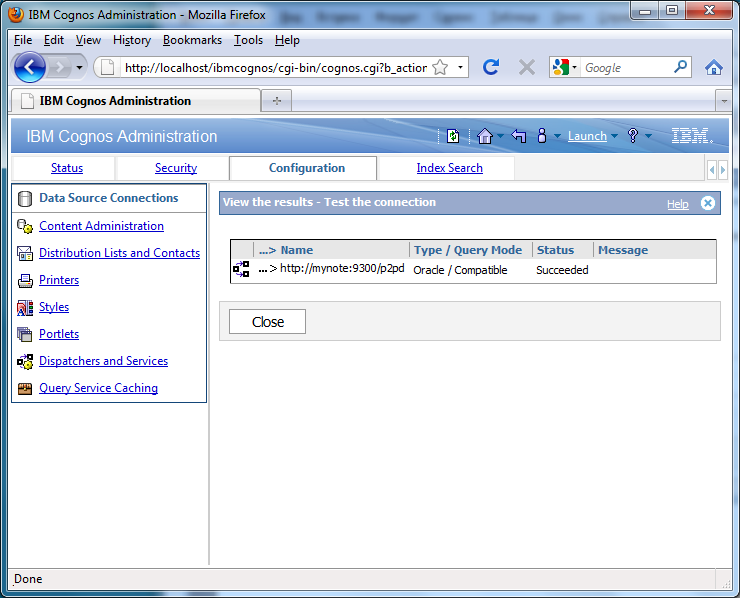Image resolution: width=740 pixels, height=598 pixels.
Task: Open the View menu
Action: click(88, 40)
